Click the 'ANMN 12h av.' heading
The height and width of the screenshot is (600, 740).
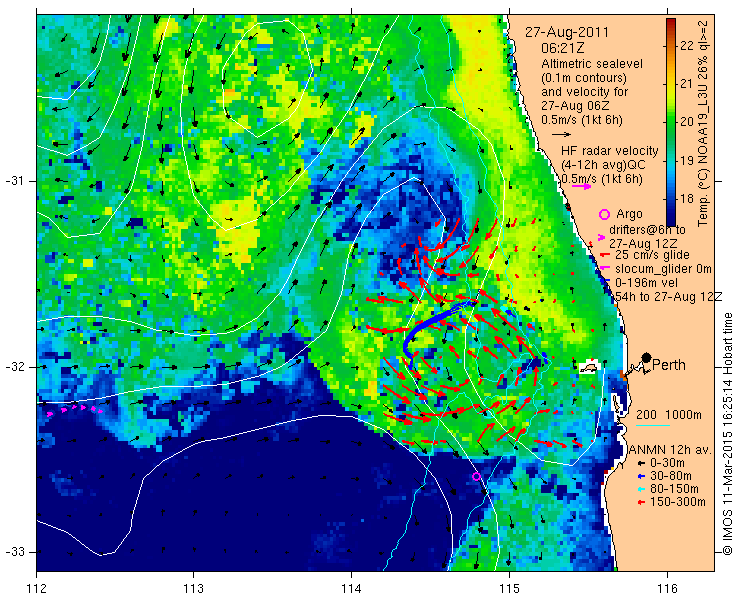click(x=671, y=450)
